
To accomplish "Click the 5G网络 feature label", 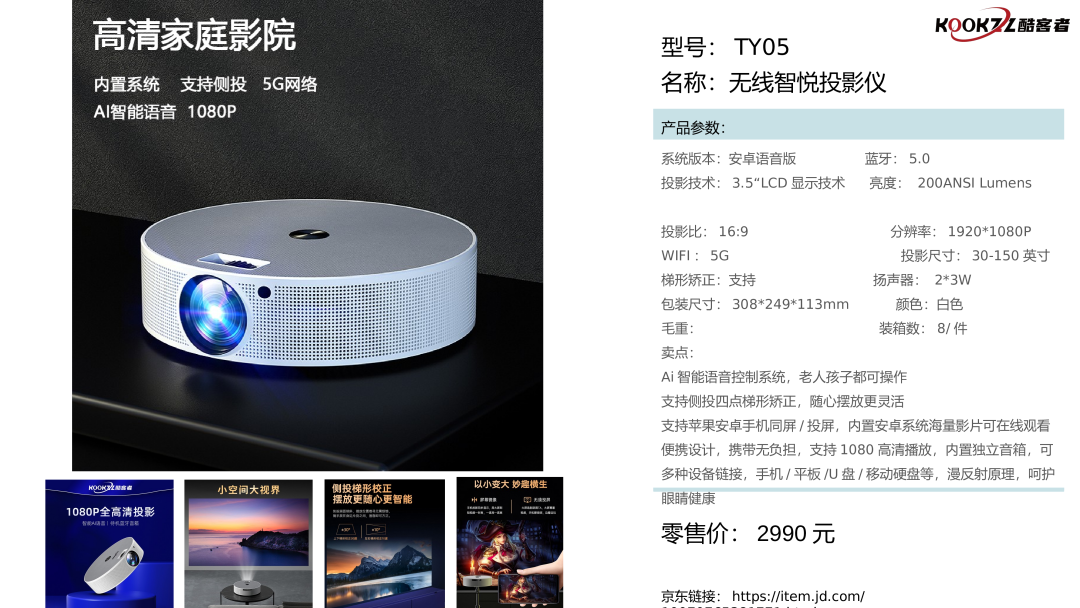I will coord(290,84).
